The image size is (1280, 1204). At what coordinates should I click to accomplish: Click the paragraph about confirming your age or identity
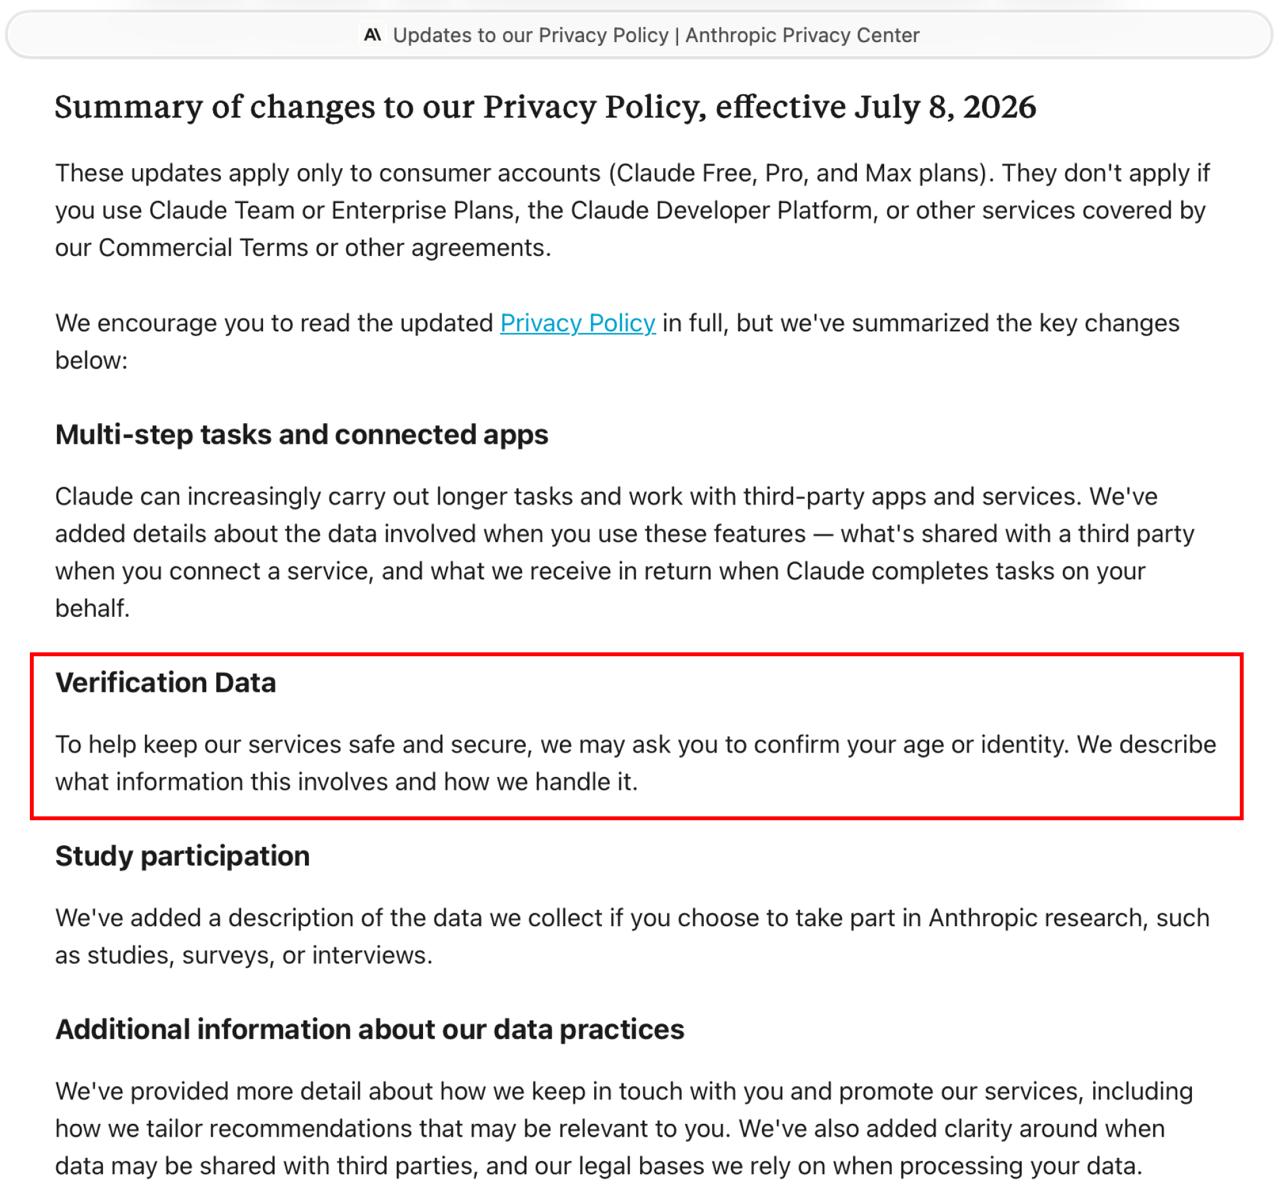click(636, 763)
